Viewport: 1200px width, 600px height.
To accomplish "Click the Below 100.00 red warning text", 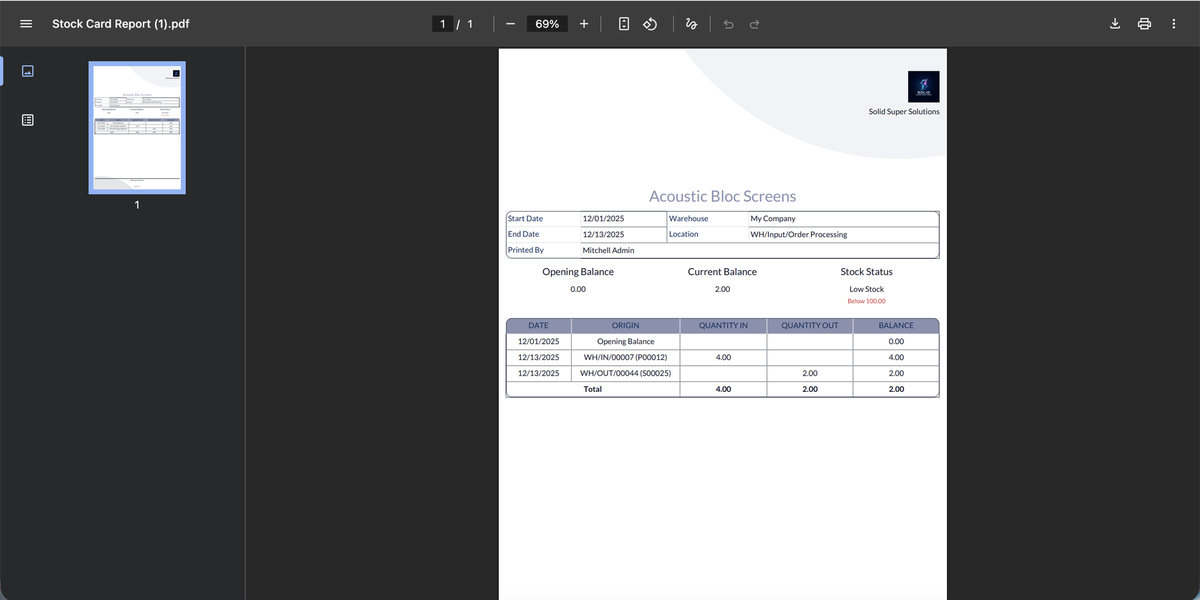I will [x=866, y=299].
